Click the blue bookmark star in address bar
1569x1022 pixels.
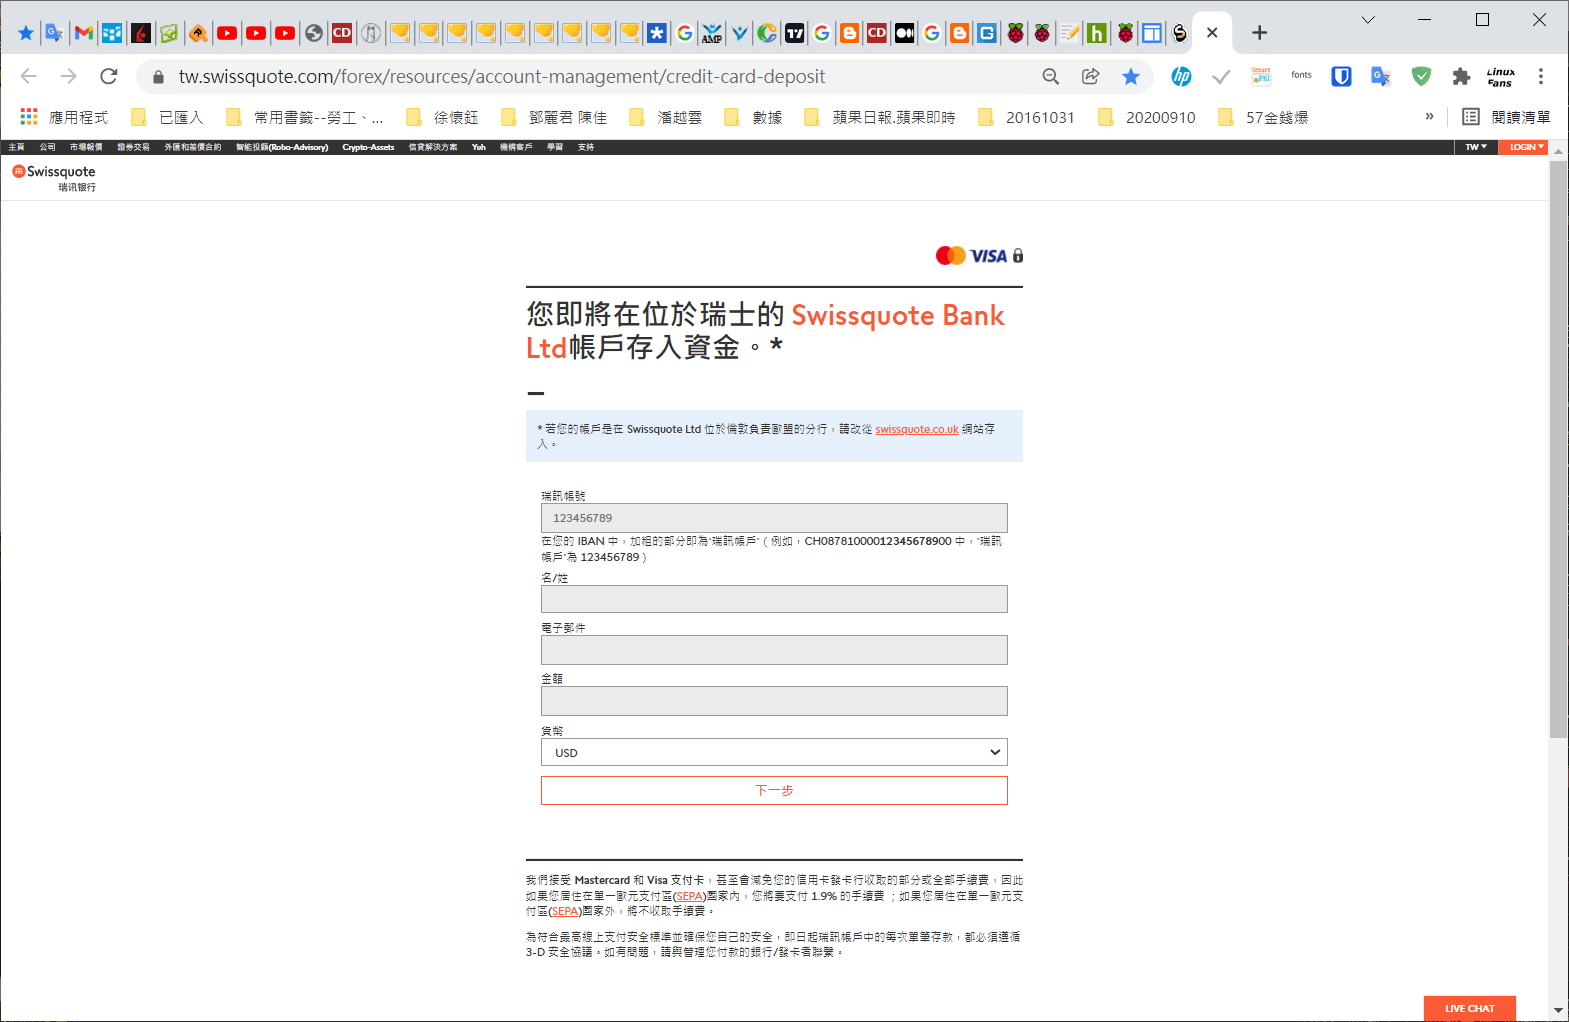tap(1131, 76)
